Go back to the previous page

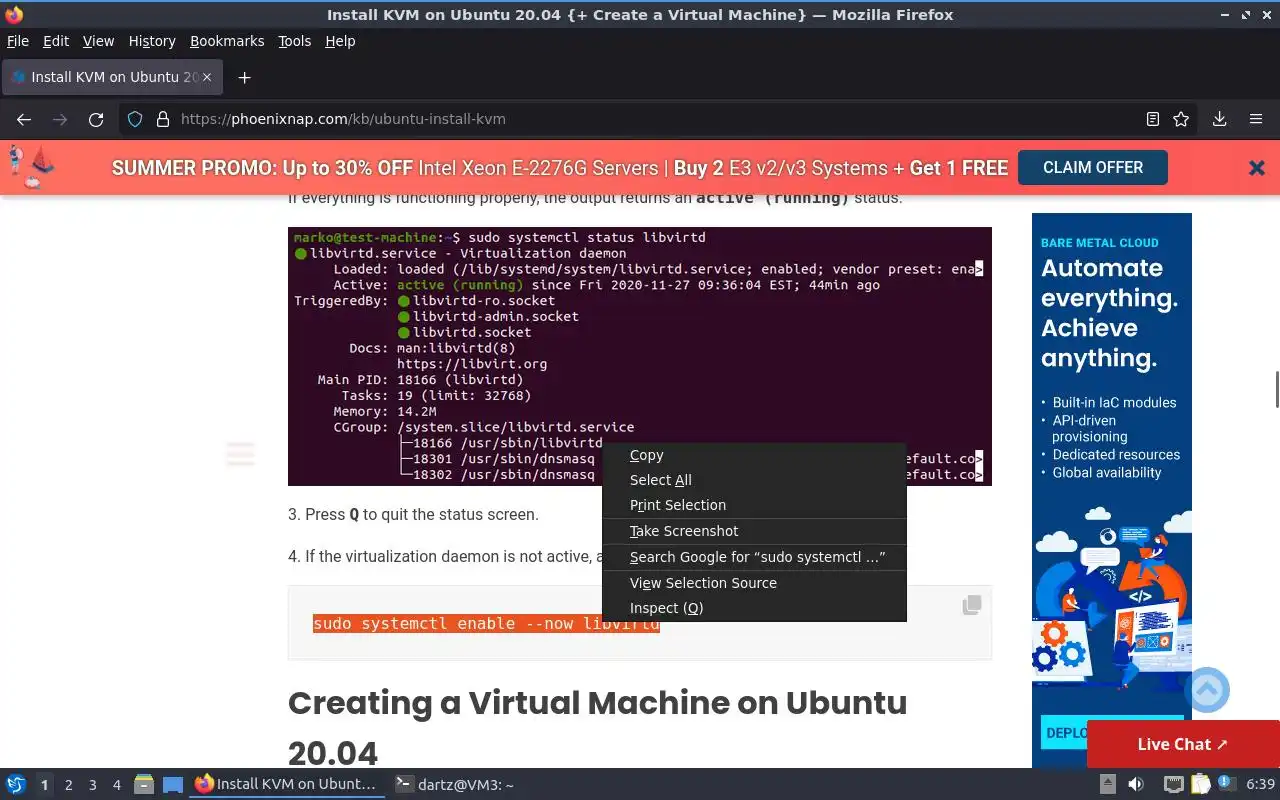24,119
